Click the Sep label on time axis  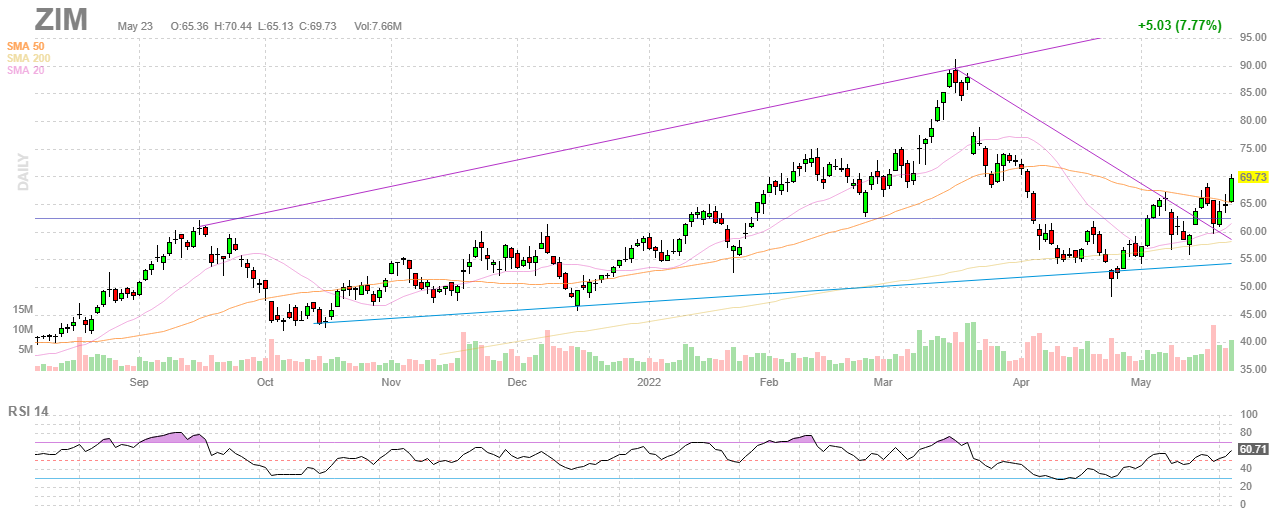click(139, 382)
